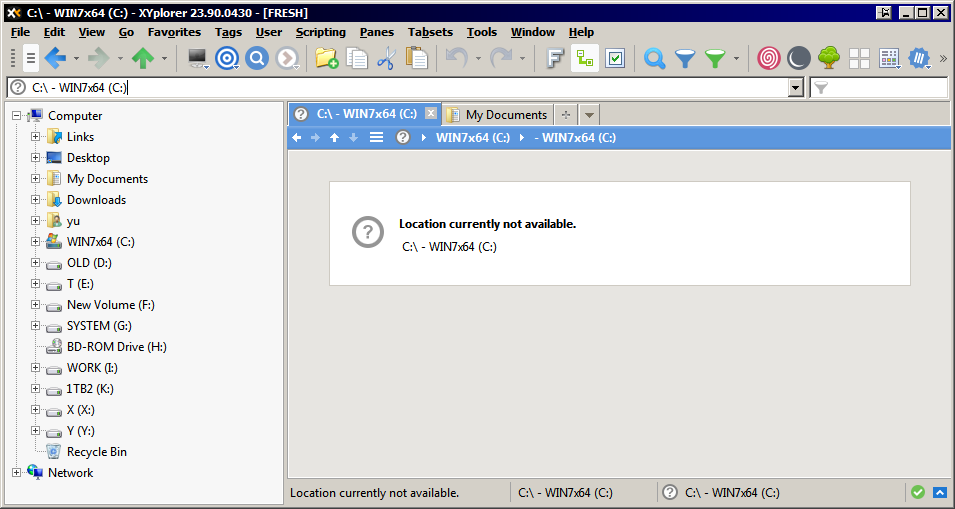Open the Favorites menu
Viewport: 955px width, 509px height.
pos(174,32)
